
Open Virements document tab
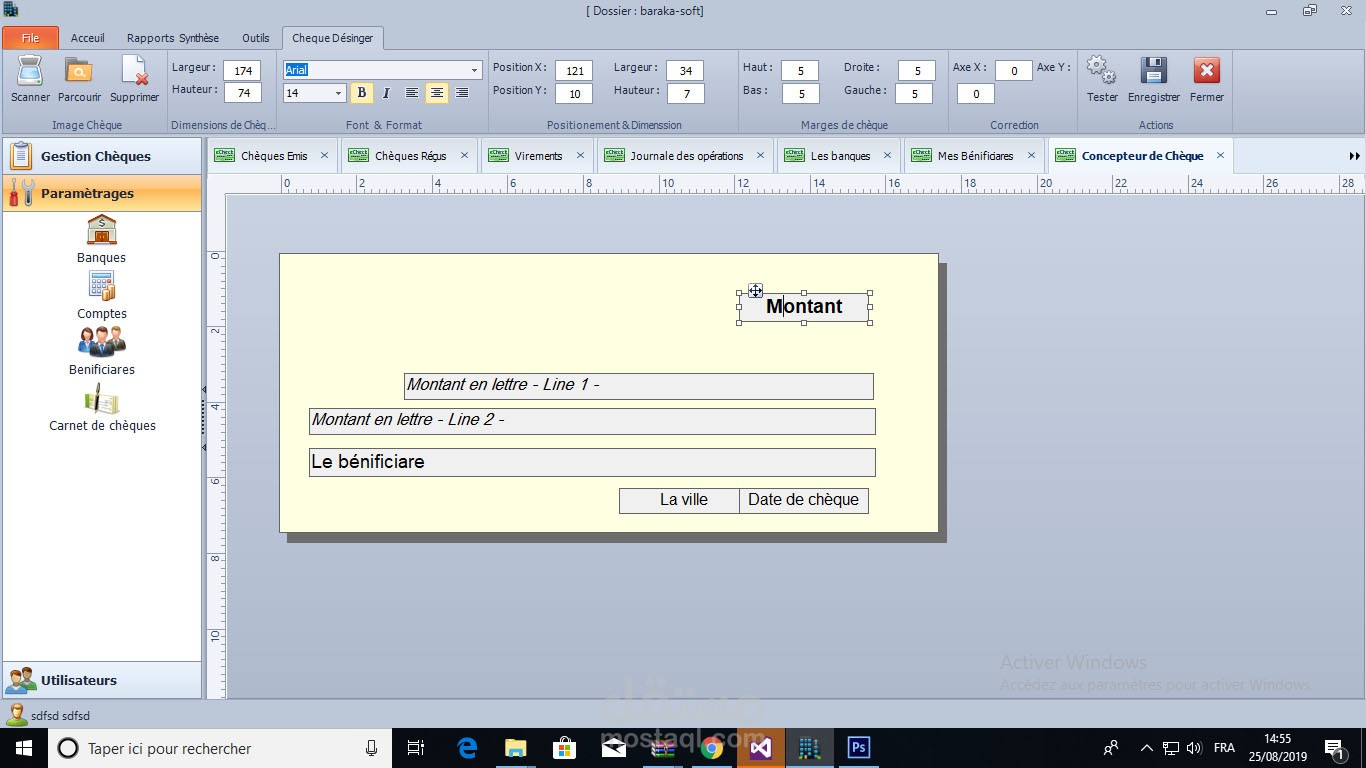tap(538, 156)
